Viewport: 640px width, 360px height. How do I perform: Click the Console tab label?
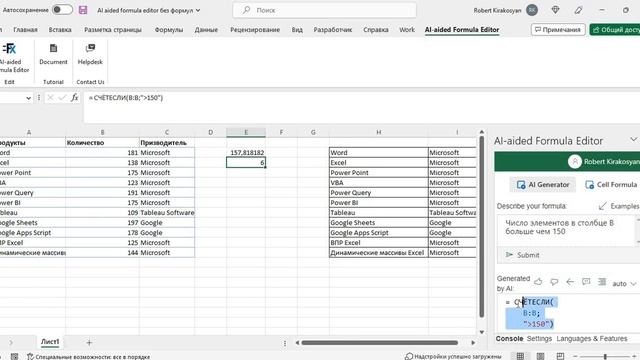click(x=509, y=338)
